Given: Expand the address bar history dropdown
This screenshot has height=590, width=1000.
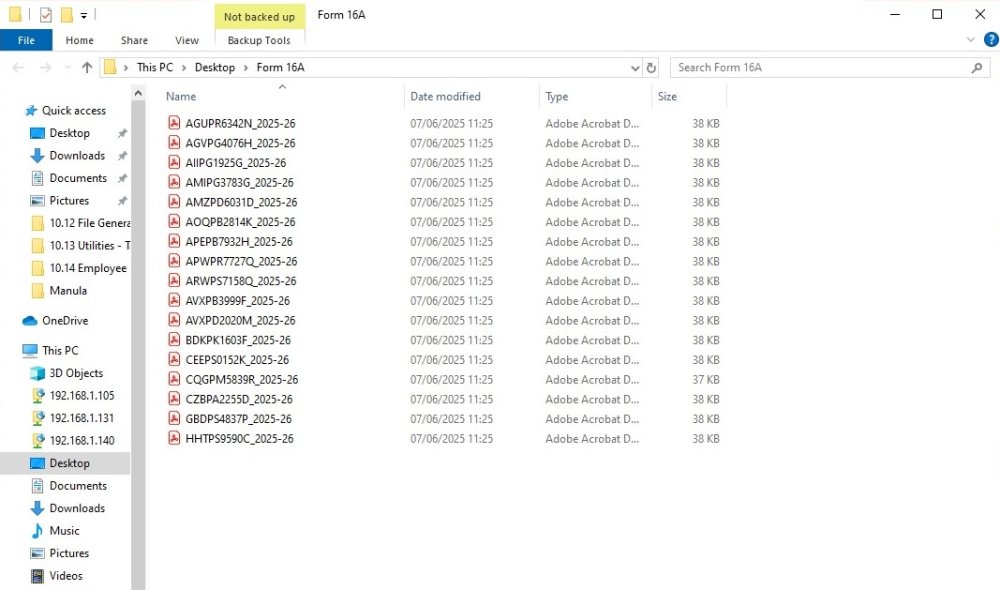Looking at the screenshot, I should 636,68.
